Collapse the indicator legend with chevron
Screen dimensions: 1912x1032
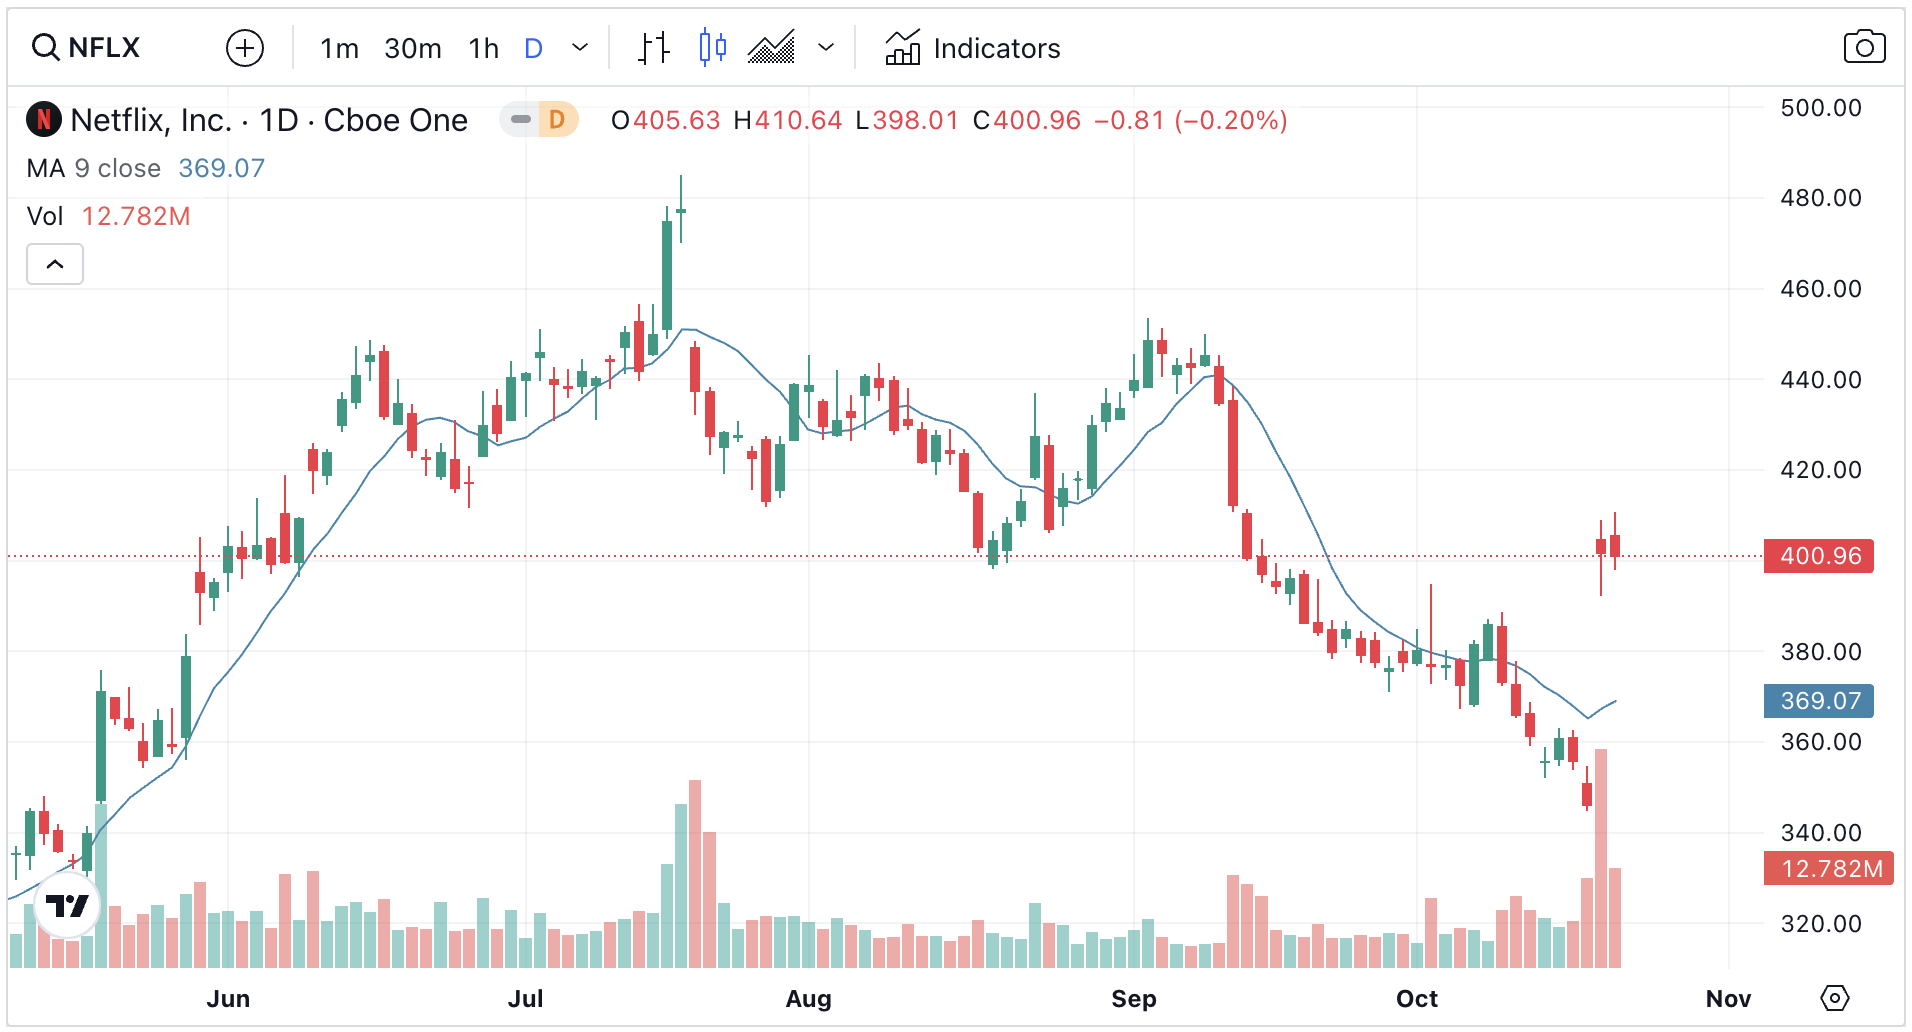click(55, 264)
